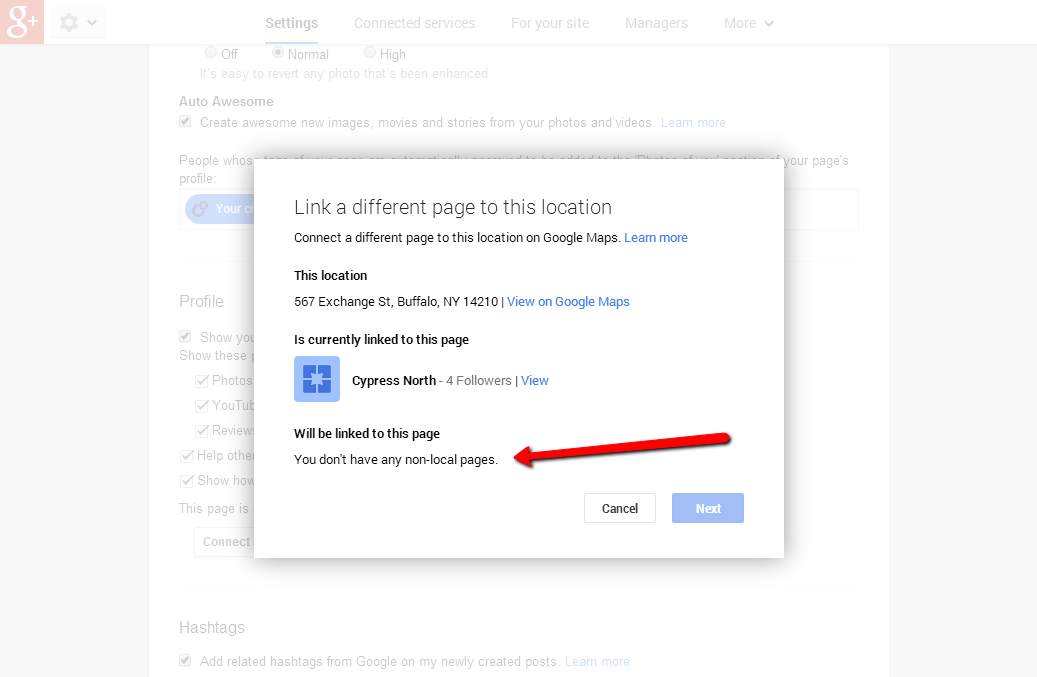Open the Managers tab
This screenshot has height=677, width=1037.
(x=656, y=23)
